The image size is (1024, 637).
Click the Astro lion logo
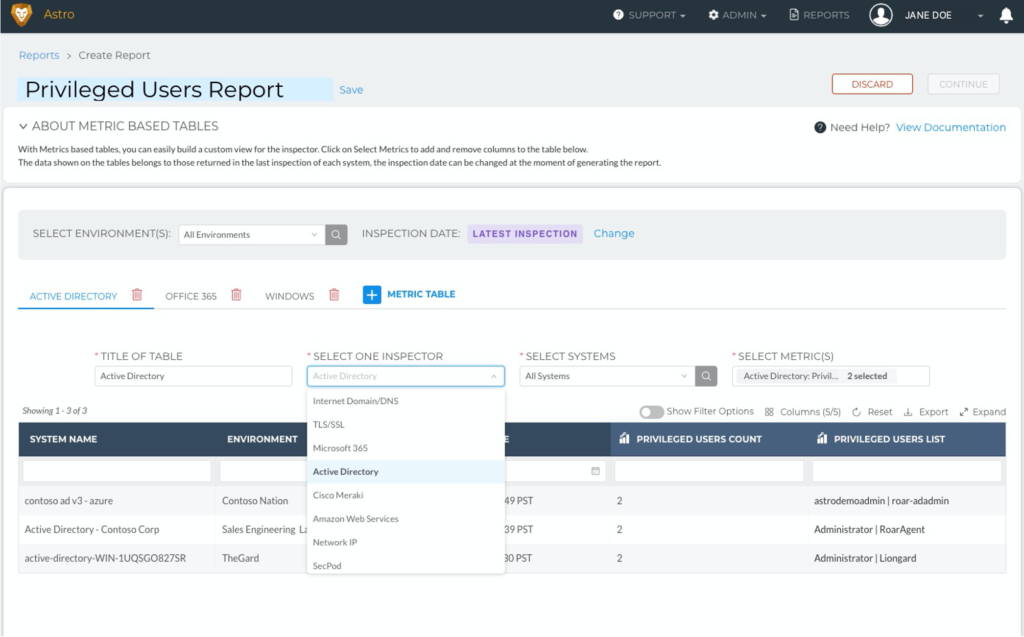click(x=22, y=14)
